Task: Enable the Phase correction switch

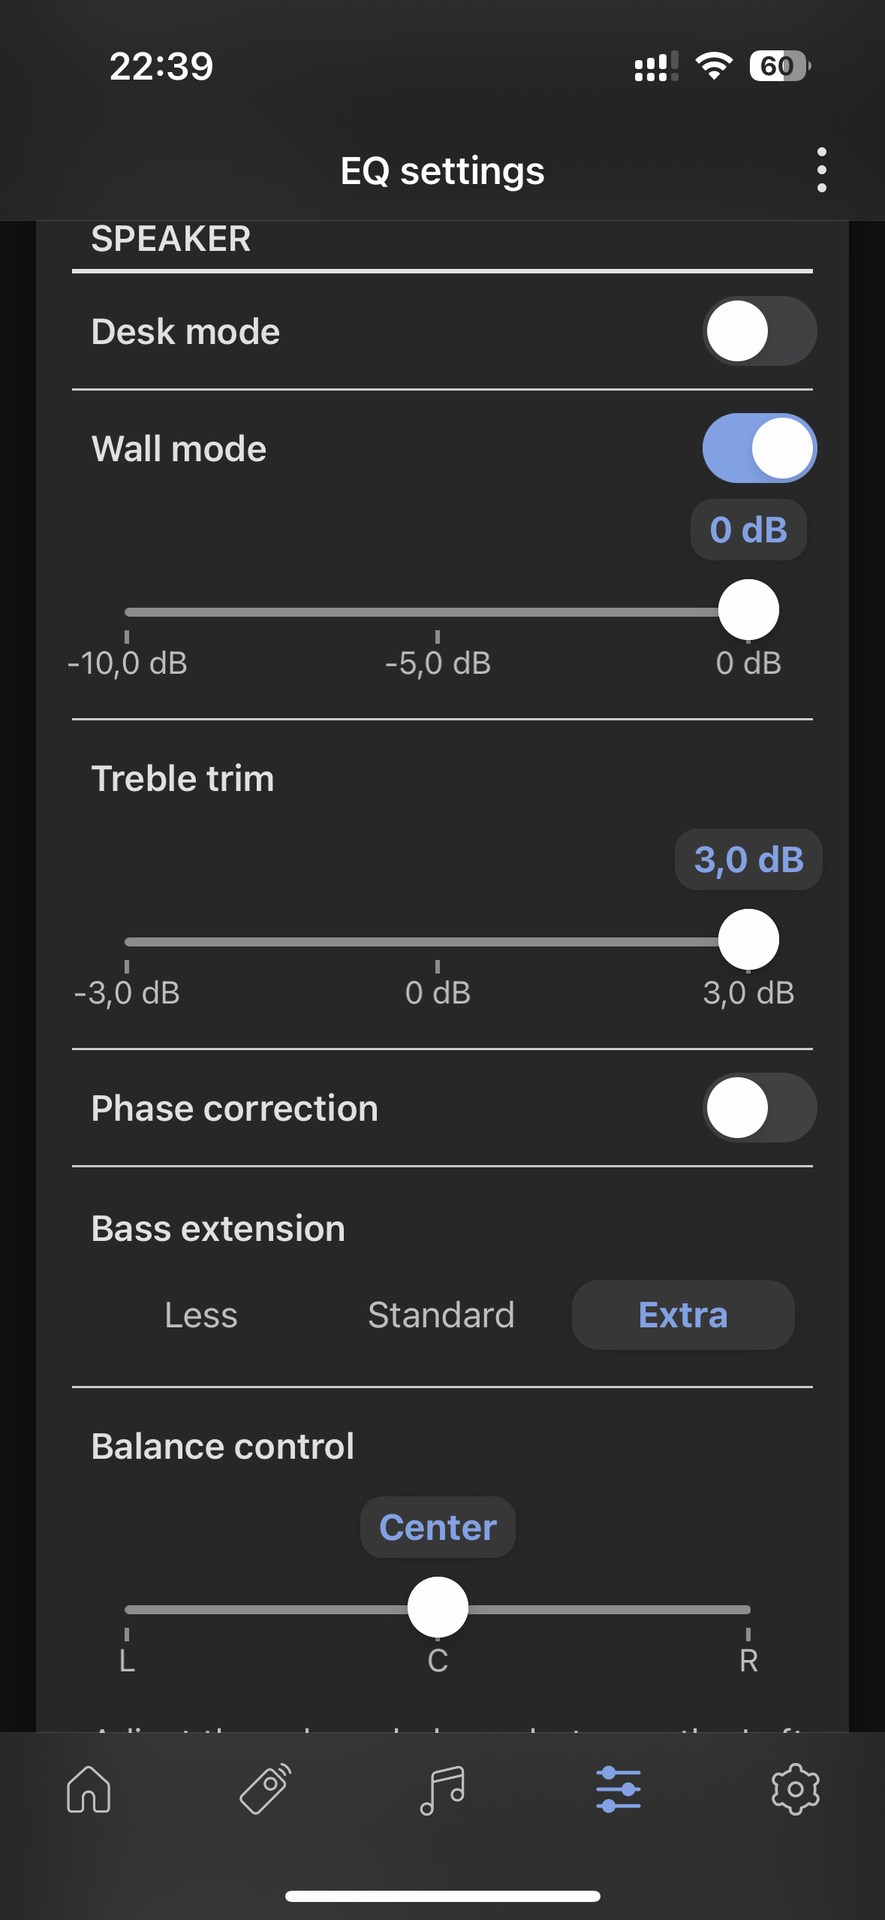Action: 760,1108
